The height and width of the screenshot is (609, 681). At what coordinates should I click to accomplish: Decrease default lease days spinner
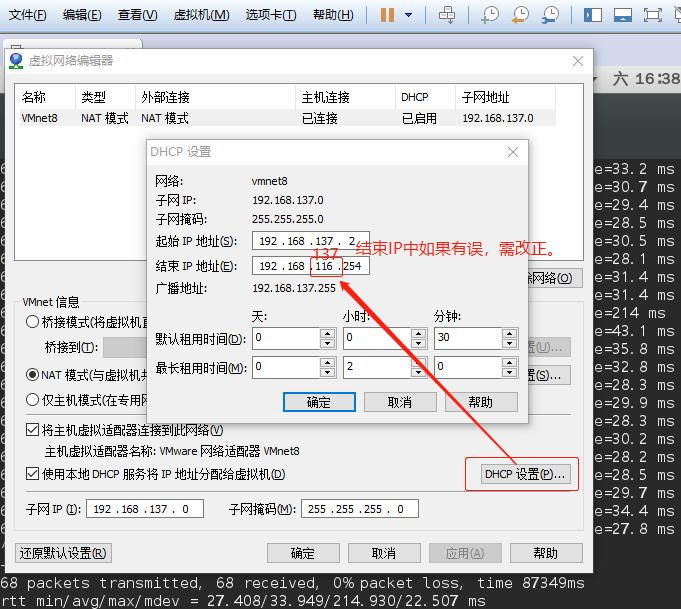(x=327, y=344)
